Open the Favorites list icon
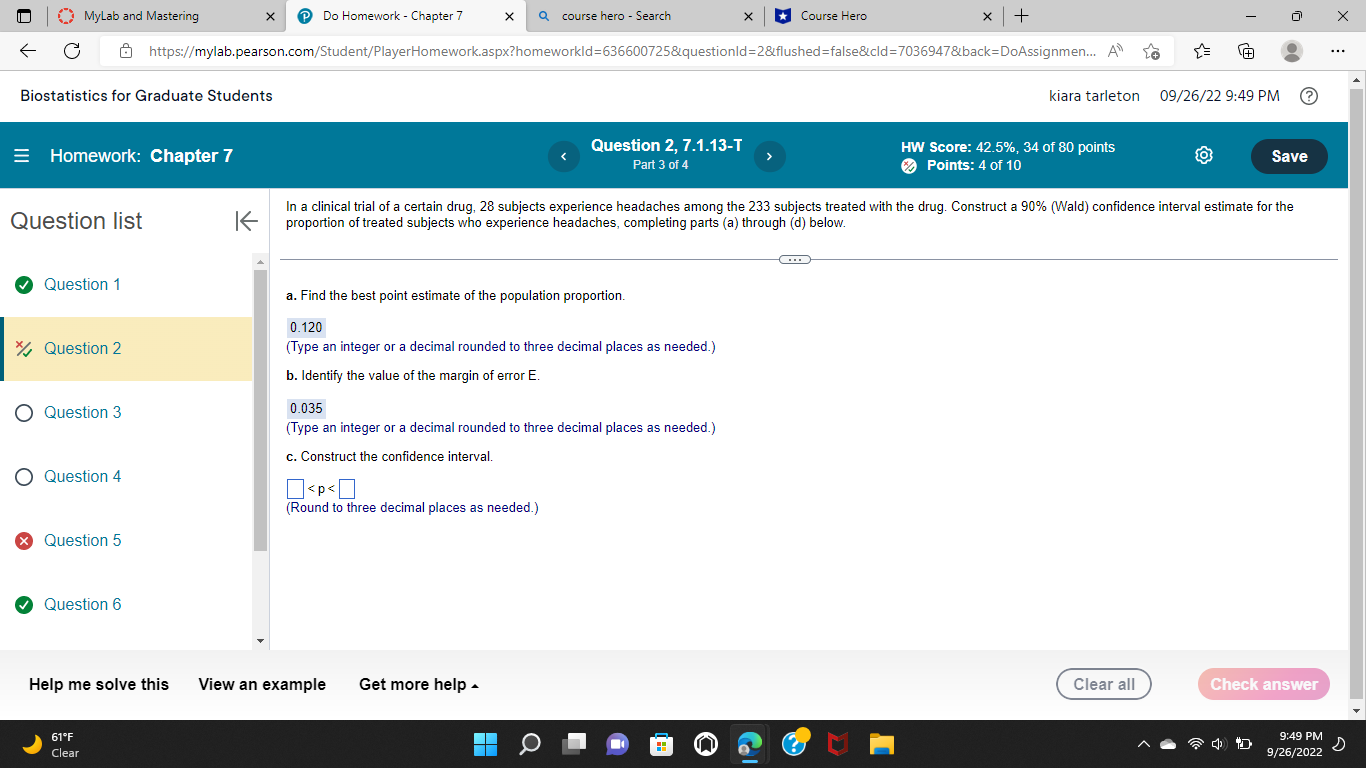The image size is (1366, 768). coord(1203,51)
